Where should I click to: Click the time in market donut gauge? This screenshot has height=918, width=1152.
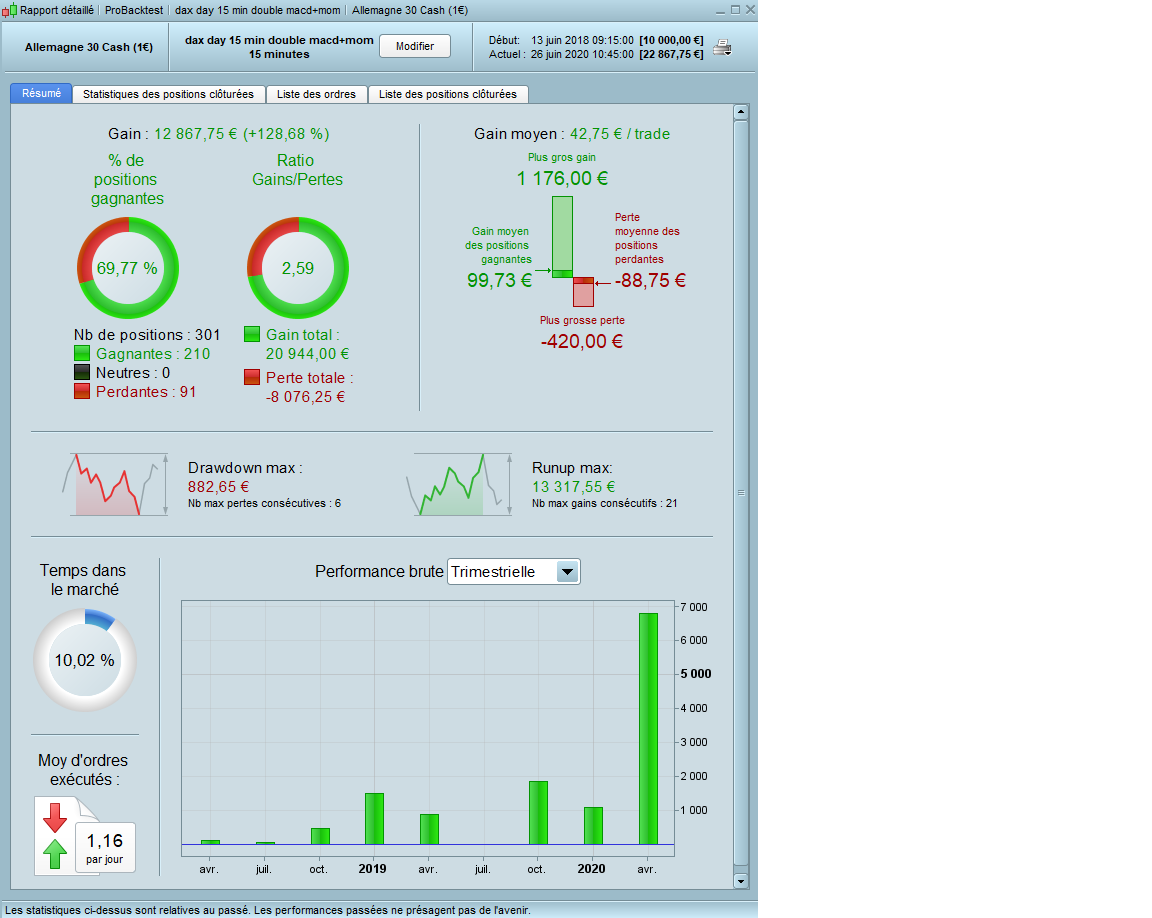coord(85,660)
